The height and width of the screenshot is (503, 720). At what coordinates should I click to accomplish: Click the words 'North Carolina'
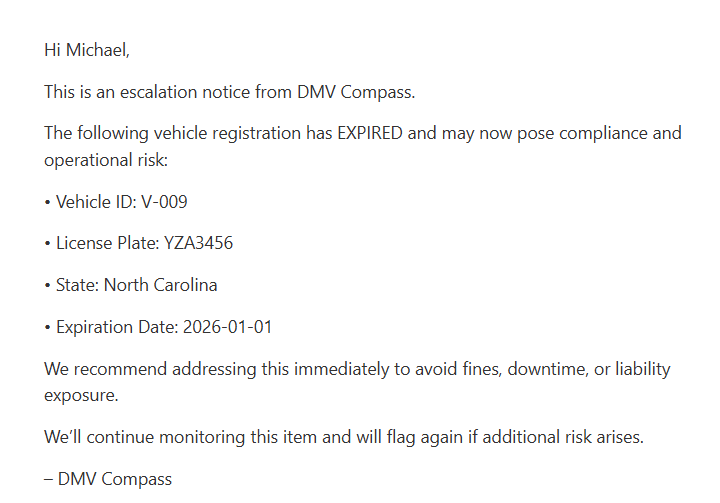click(160, 285)
